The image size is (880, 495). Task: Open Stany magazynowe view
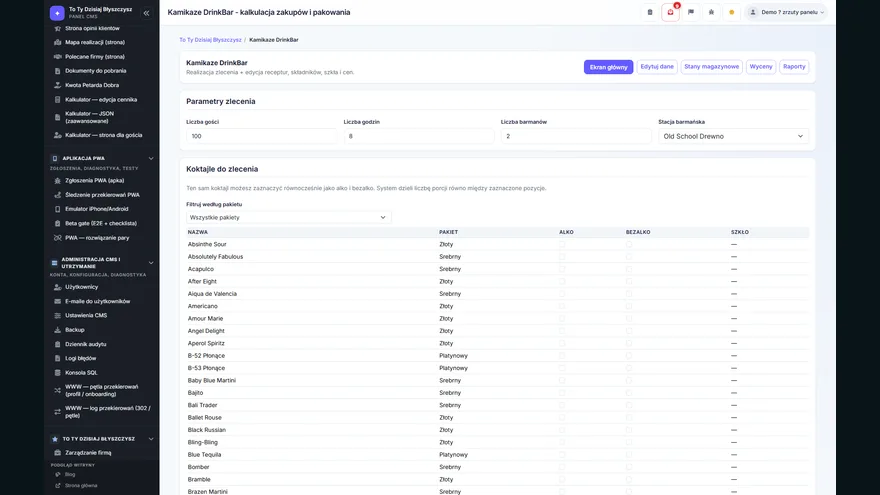click(x=712, y=67)
